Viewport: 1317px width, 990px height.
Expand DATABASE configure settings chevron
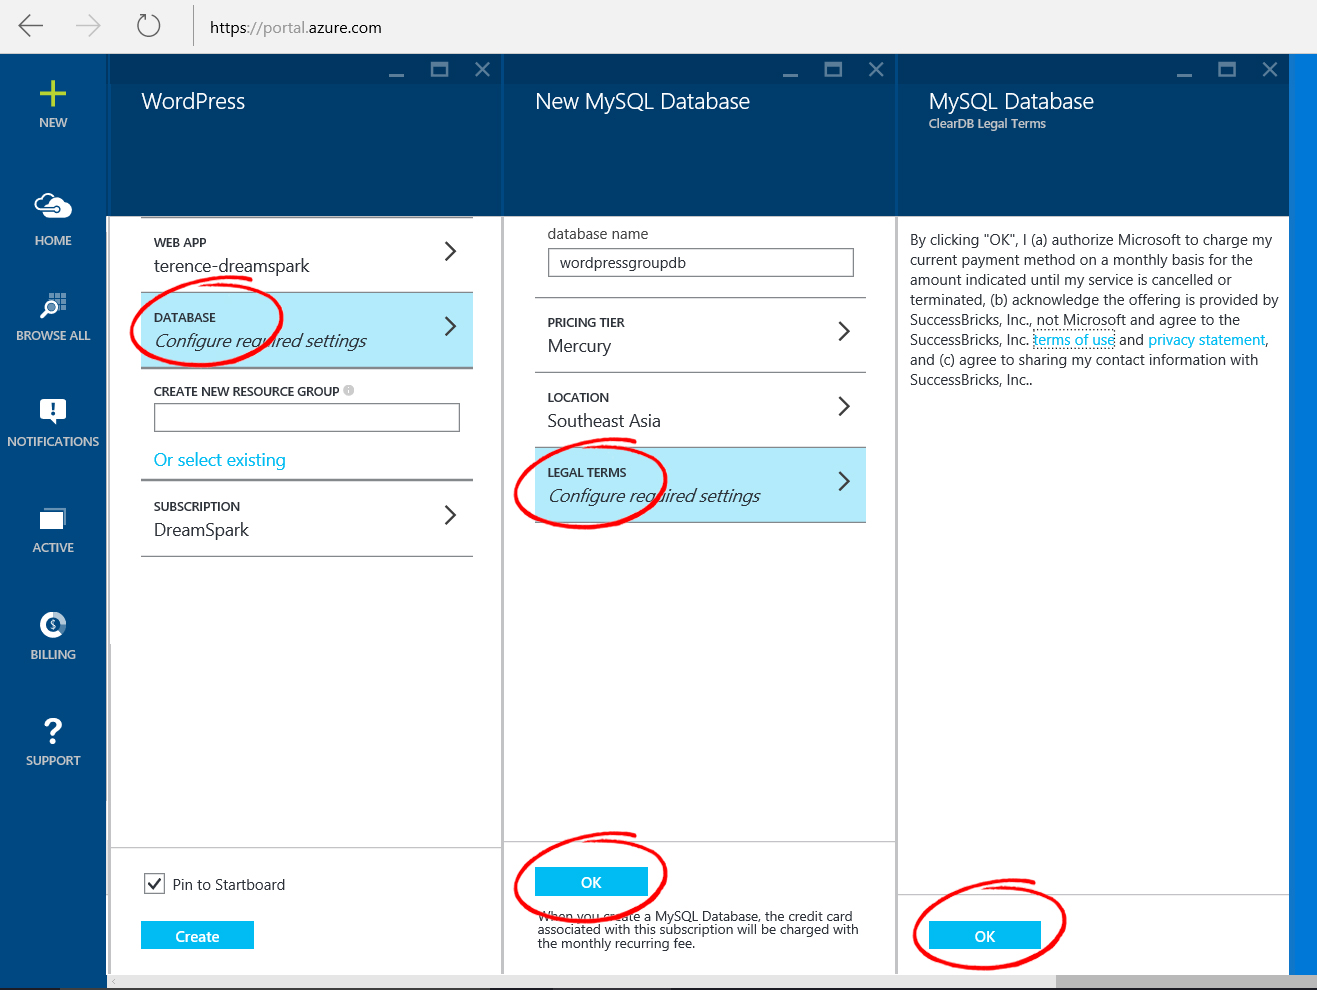pos(450,326)
